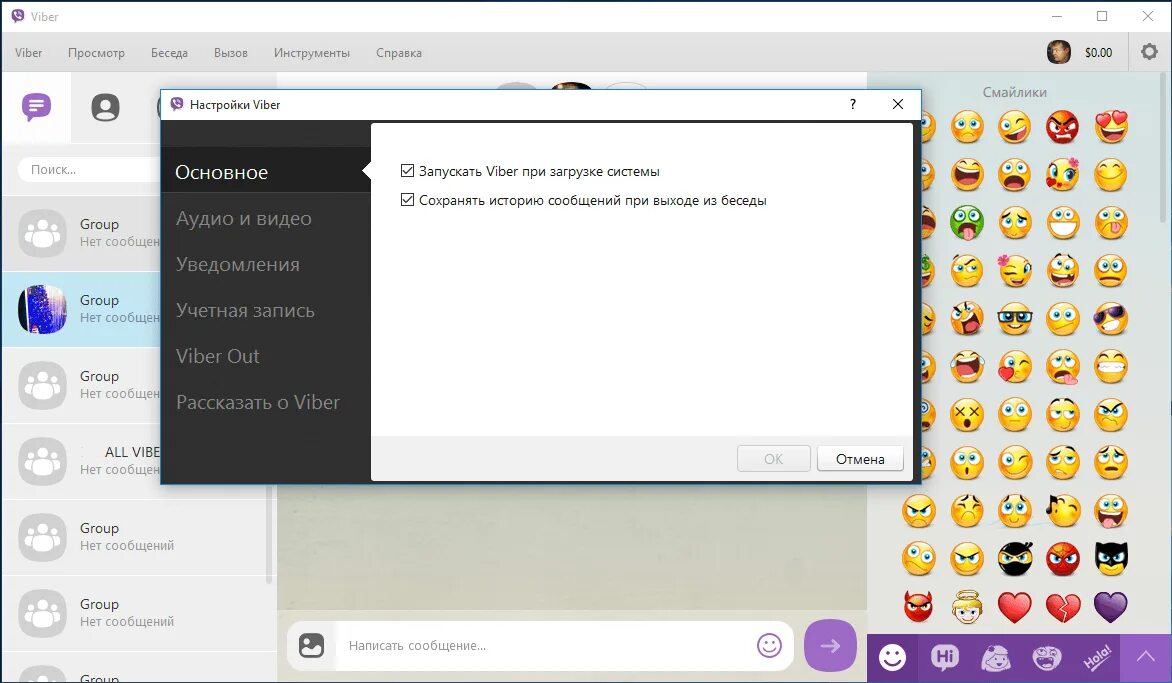Click the OK button in settings dialog

click(774, 459)
